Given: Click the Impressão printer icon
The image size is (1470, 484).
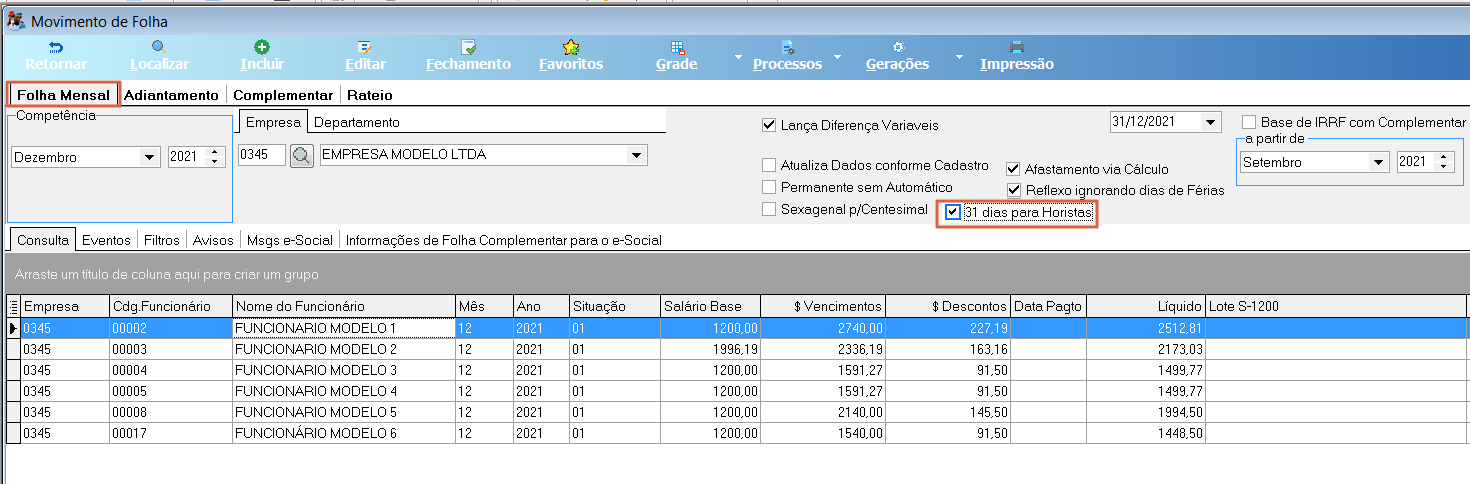Looking at the screenshot, I should [x=1017, y=47].
